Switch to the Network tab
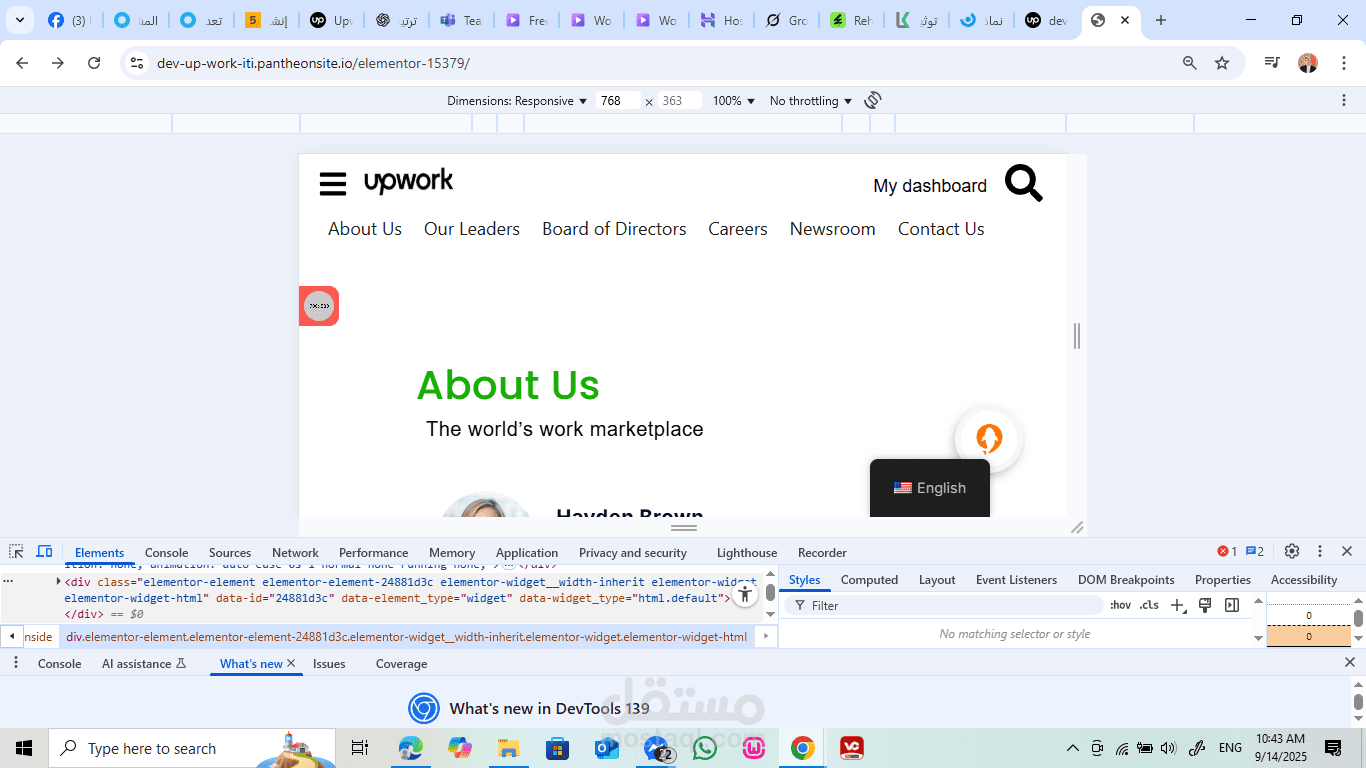The image size is (1366, 768). [x=295, y=552]
